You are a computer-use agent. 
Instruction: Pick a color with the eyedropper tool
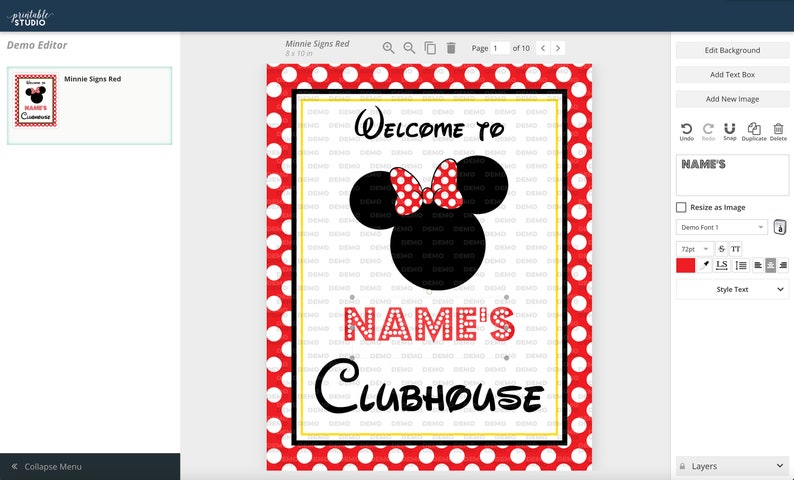pyautogui.click(x=704, y=265)
